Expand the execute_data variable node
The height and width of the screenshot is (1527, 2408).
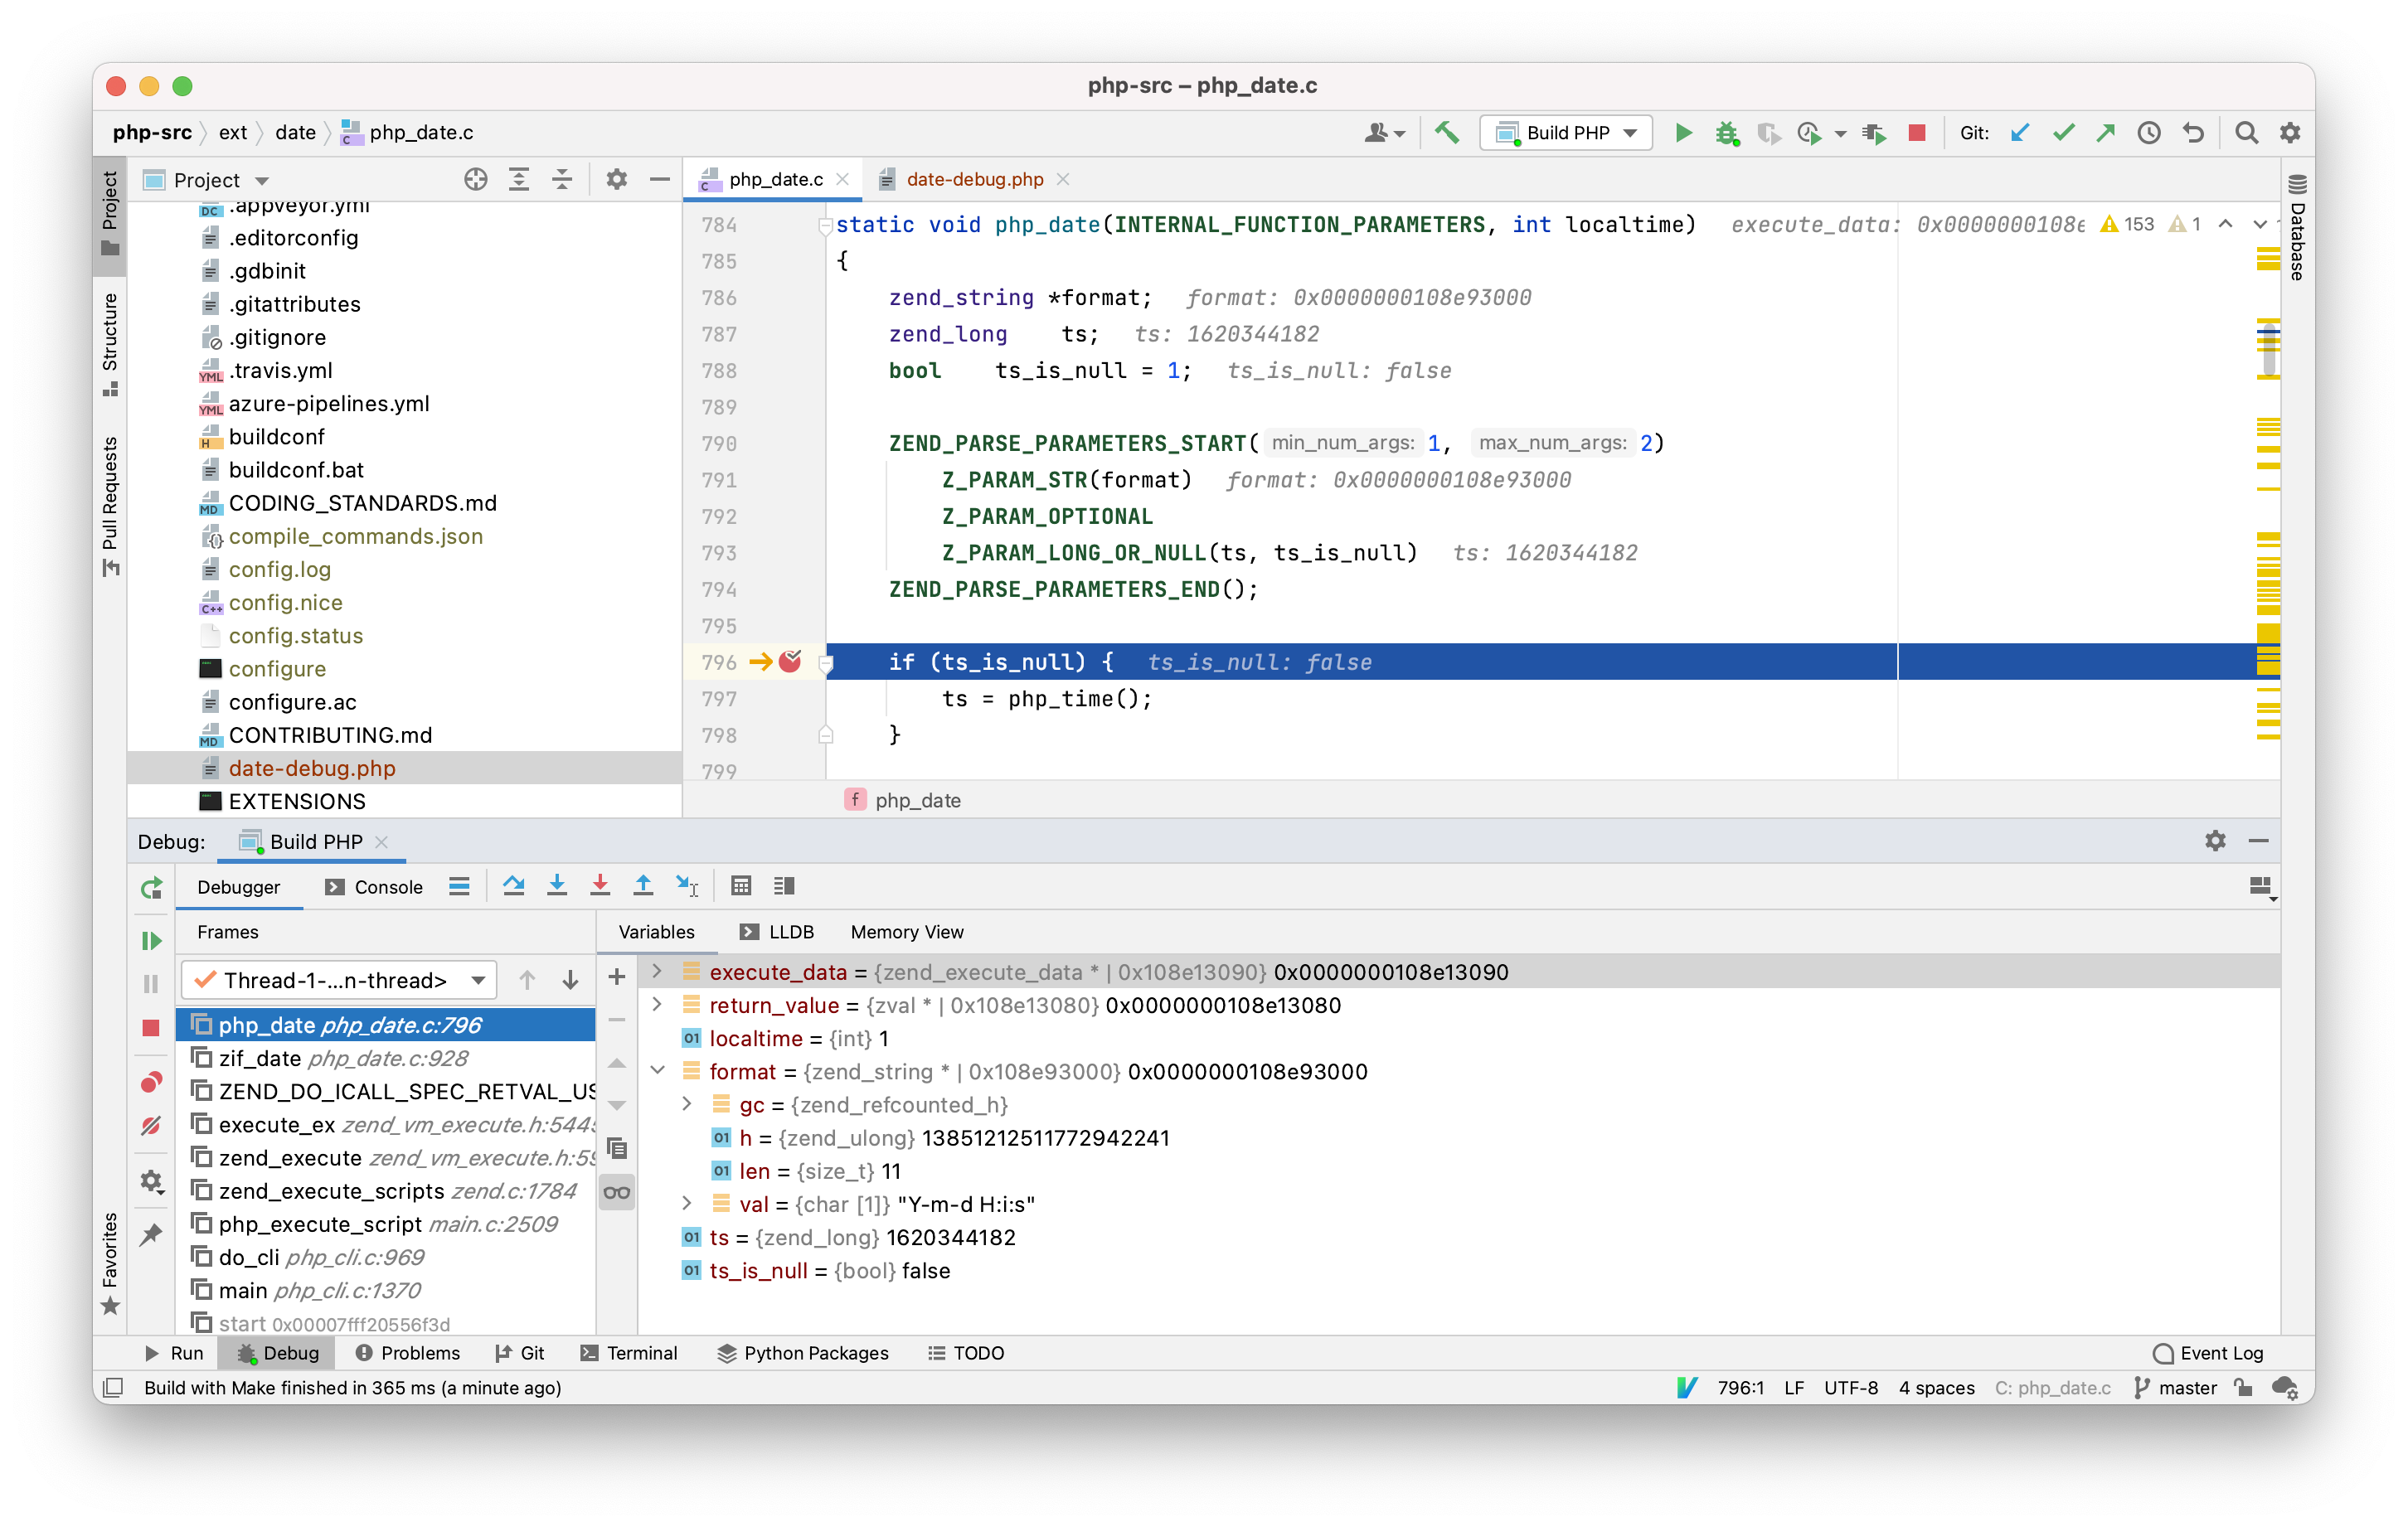point(657,971)
